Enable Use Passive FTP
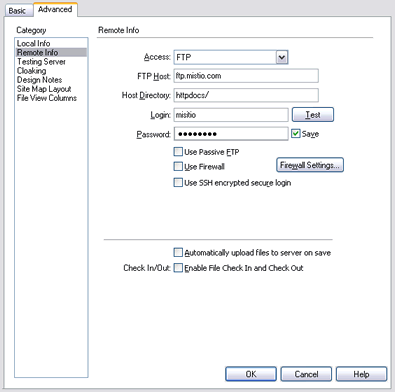 178,152
